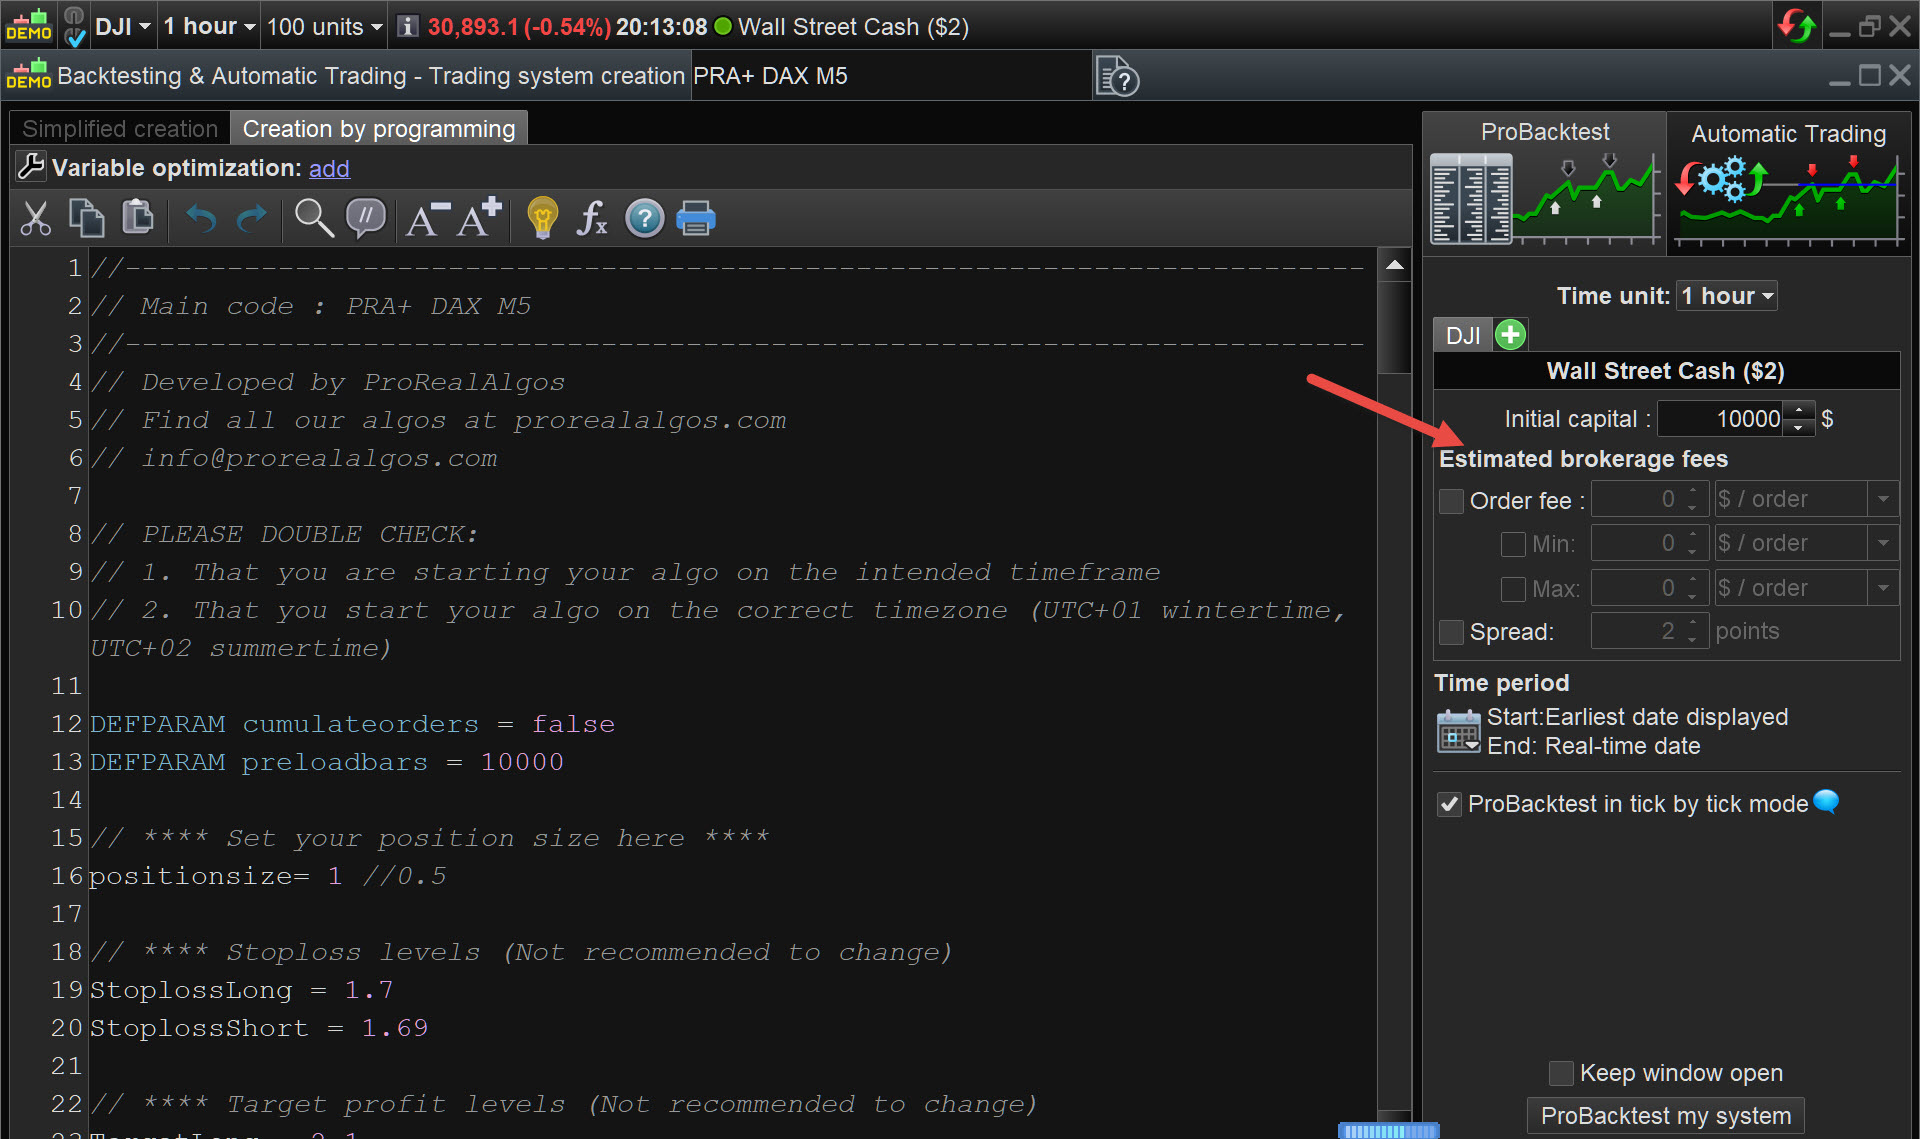Click the comment/uncomment bubble icon
Viewport: 1920px width, 1139px height.
(366, 218)
